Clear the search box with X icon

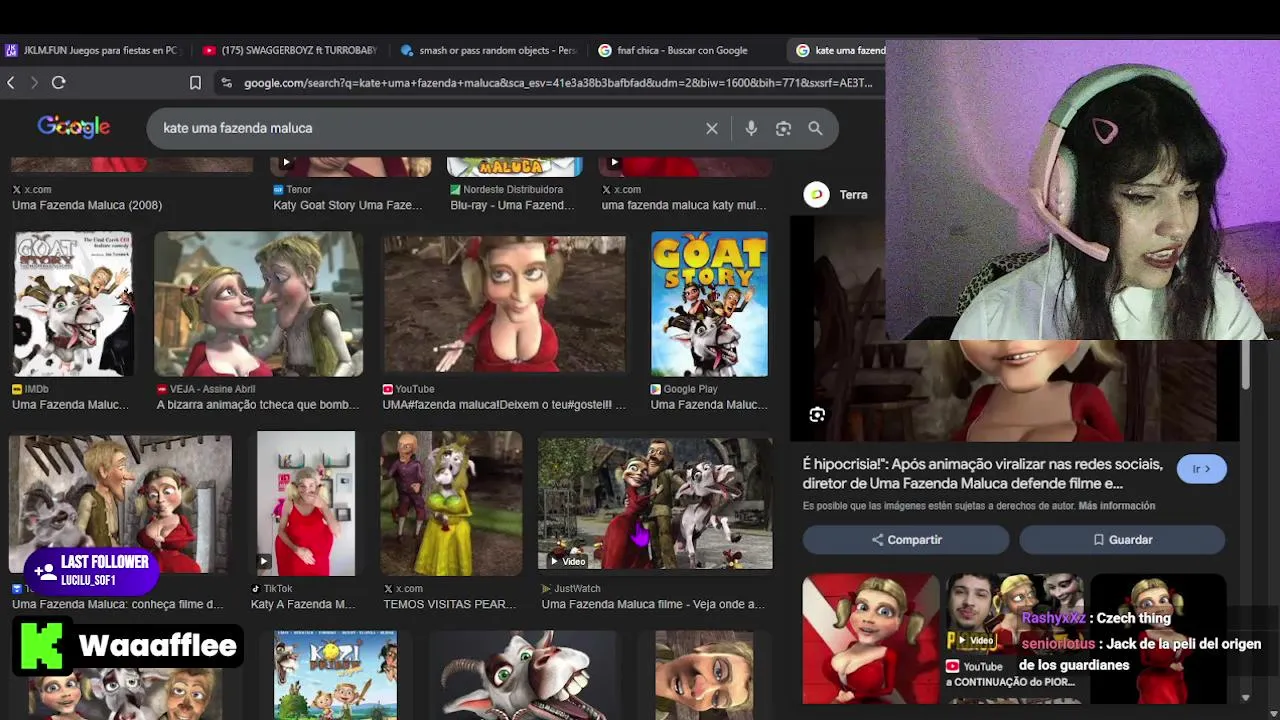pos(712,128)
